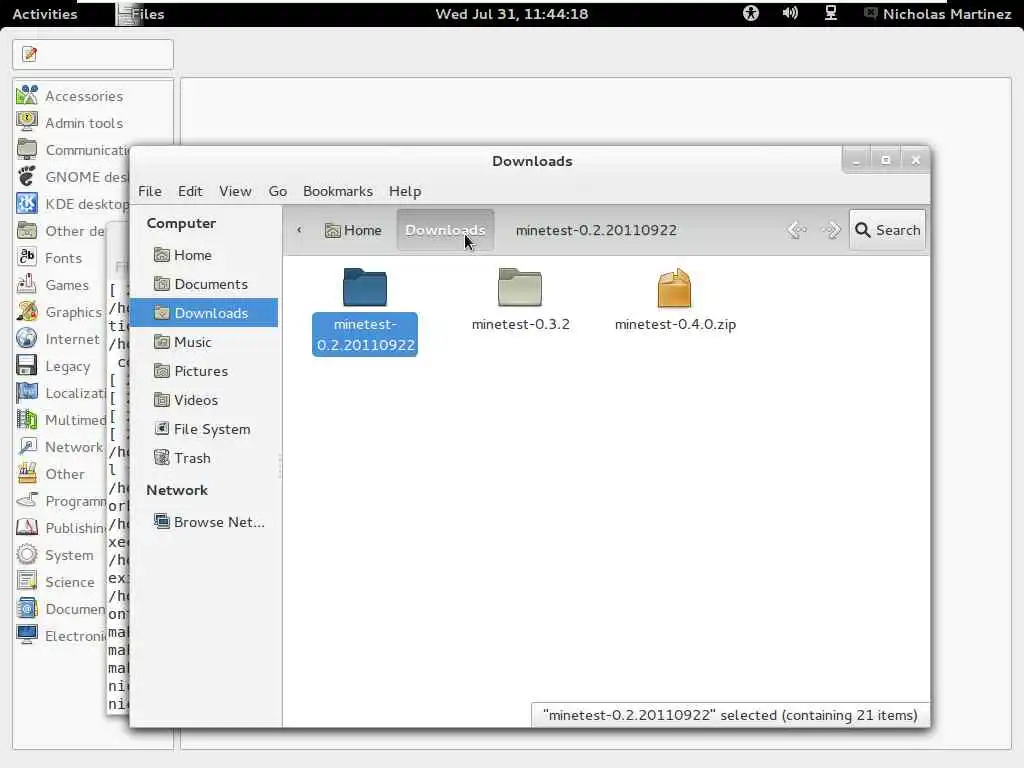
Task: Click the edit pencil icon above categories
Action: point(29,54)
